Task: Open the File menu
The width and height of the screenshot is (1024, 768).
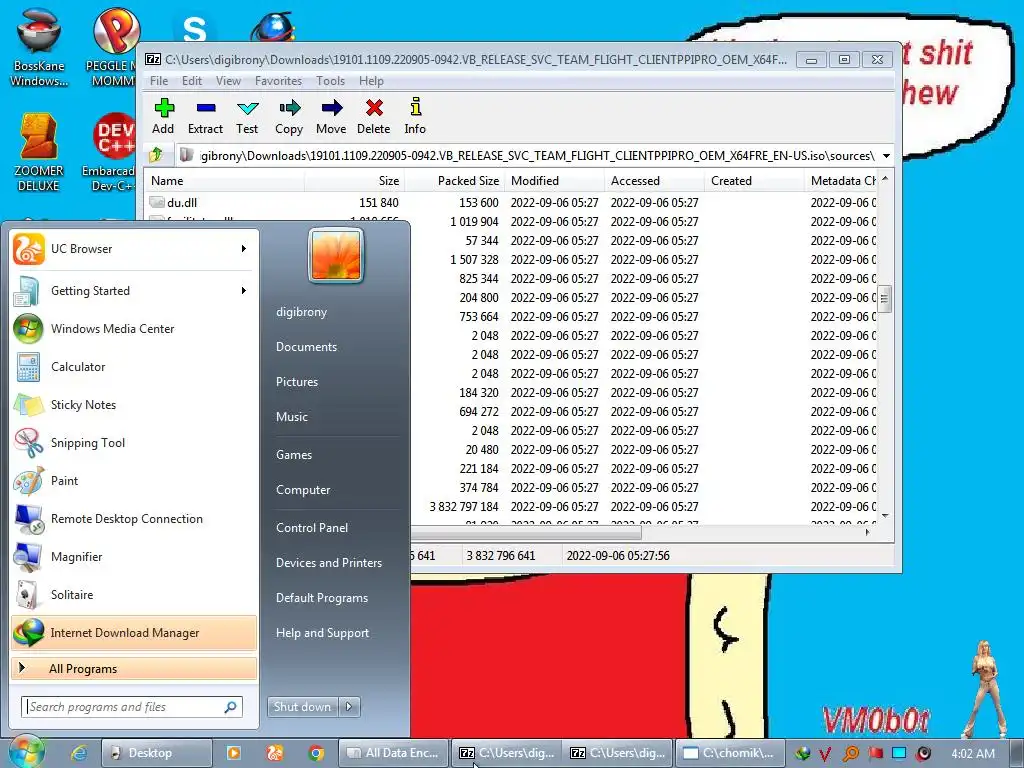Action: click(159, 81)
